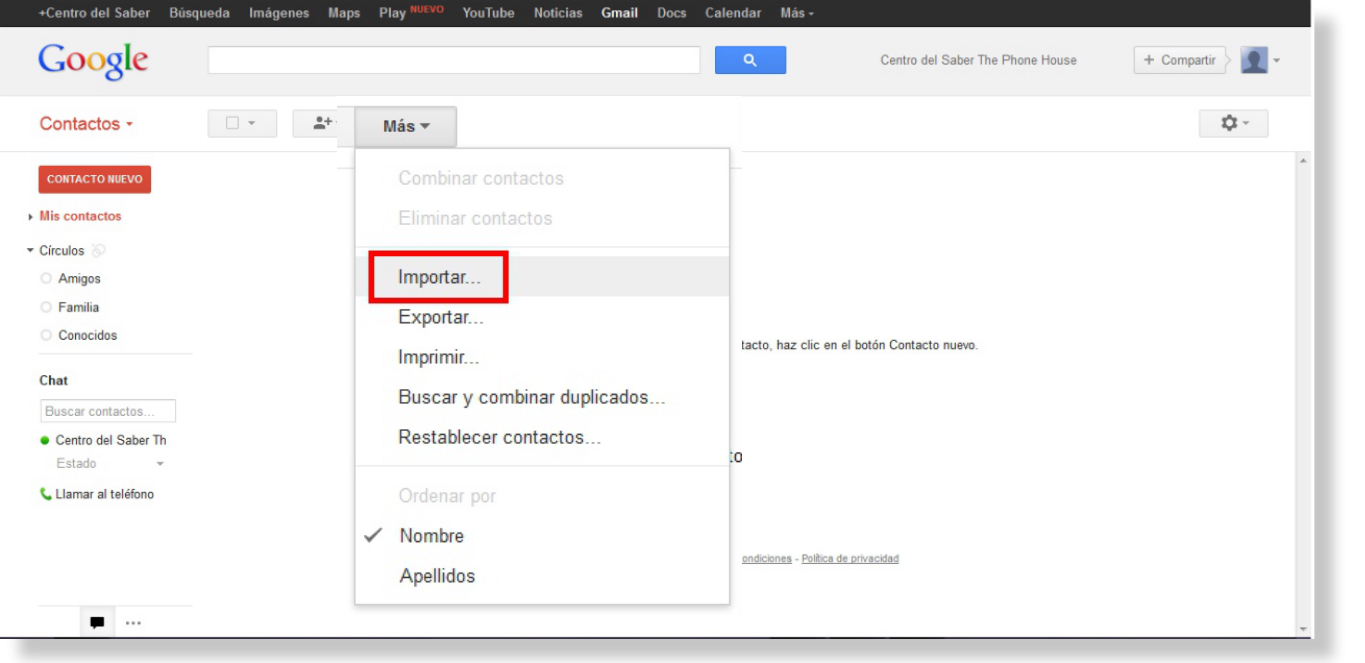Click the chat bubble icon at bottom
1365x663 pixels.
[x=97, y=623]
